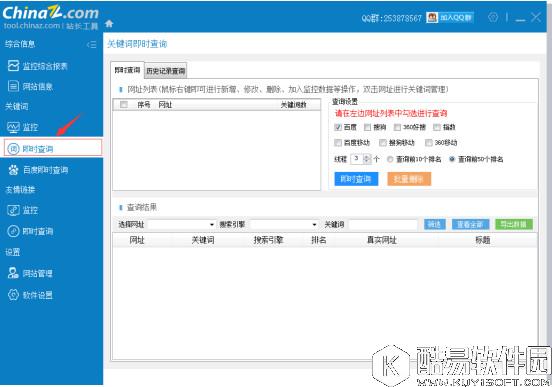Click the 线程 number input field
The width and height of the screenshot is (552, 387).
tap(357, 159)
